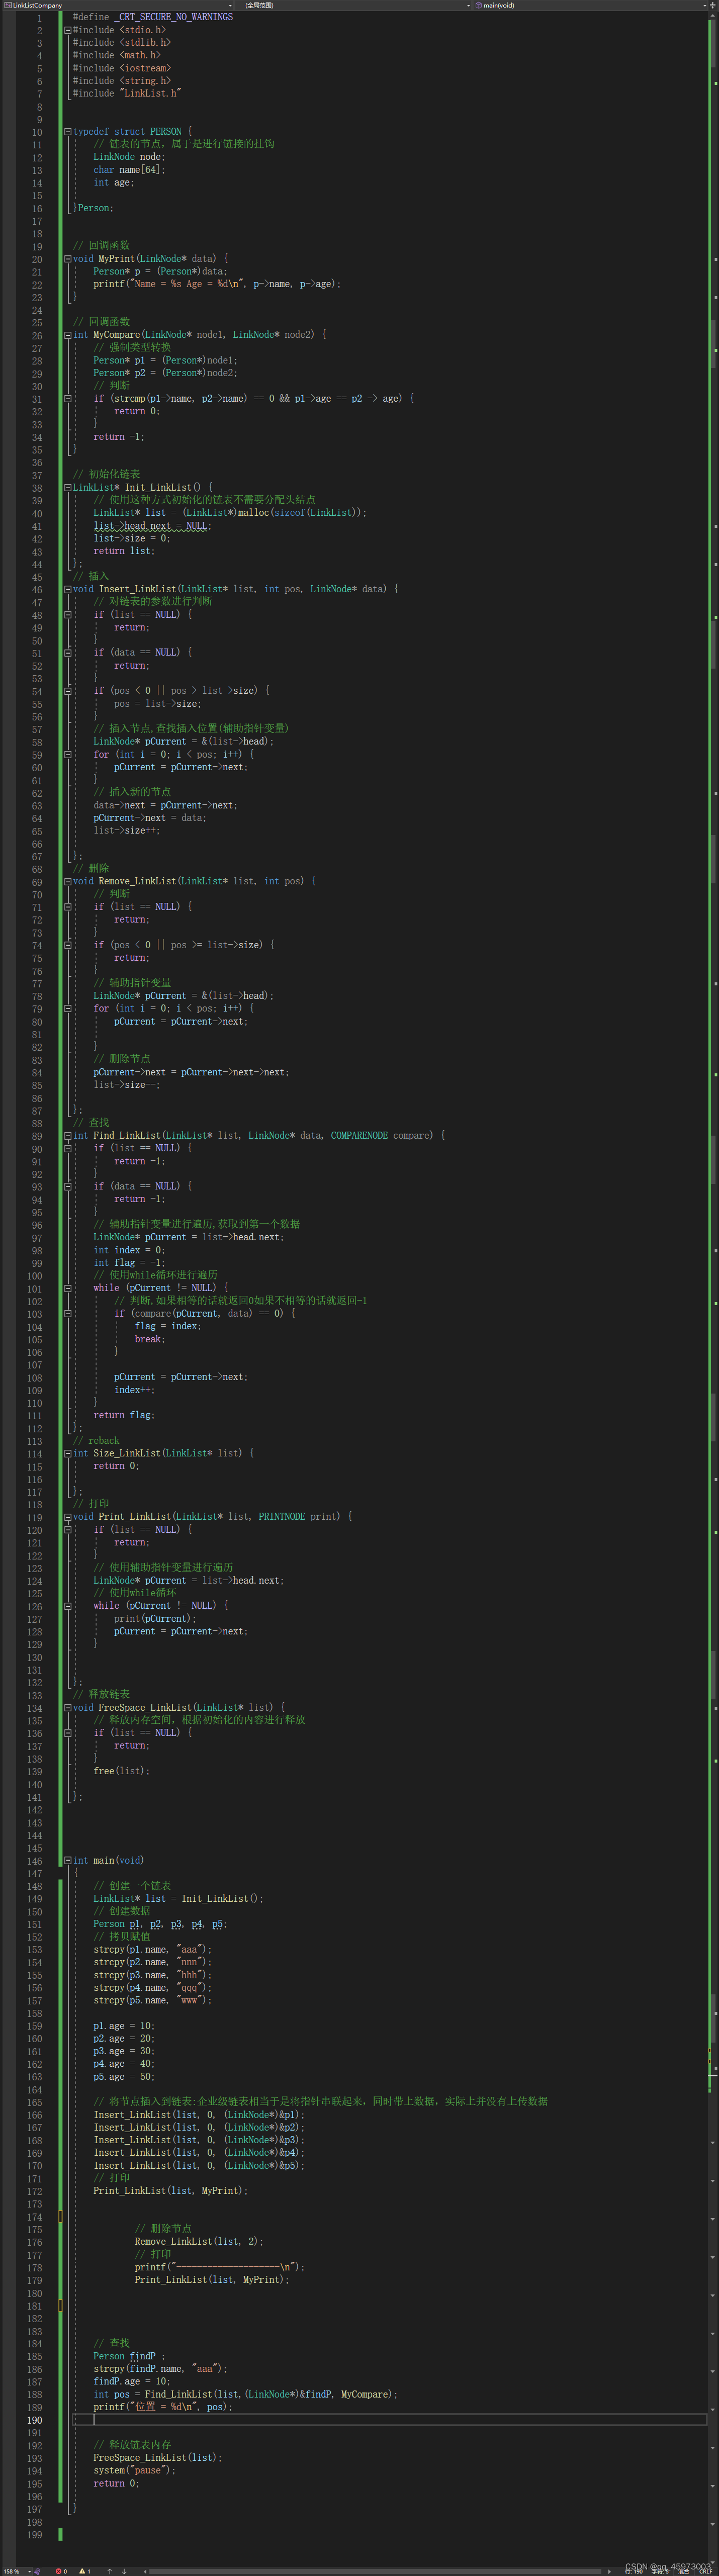
Task: Collapse the strcmp if-block at line 31
Action: pyautogui.click(x=68, y=398)
